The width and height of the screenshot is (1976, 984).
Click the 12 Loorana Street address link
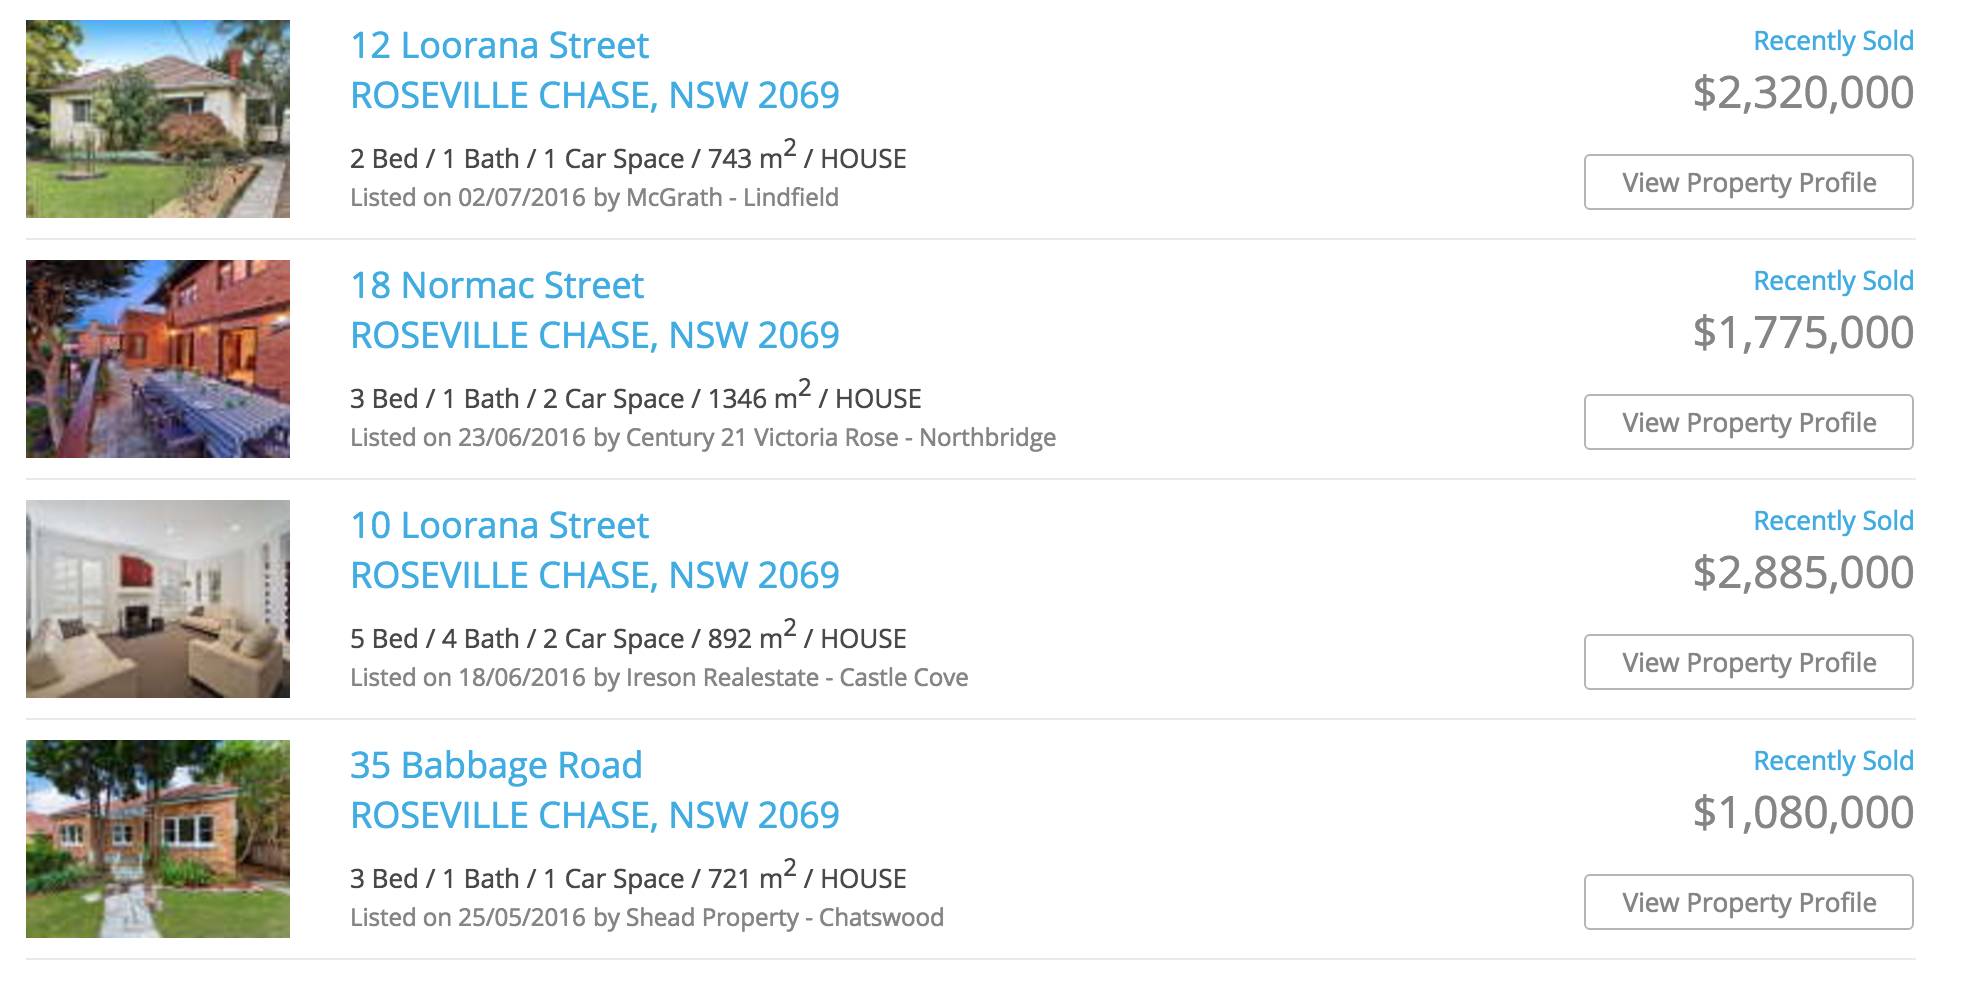(x=499, y=46)
